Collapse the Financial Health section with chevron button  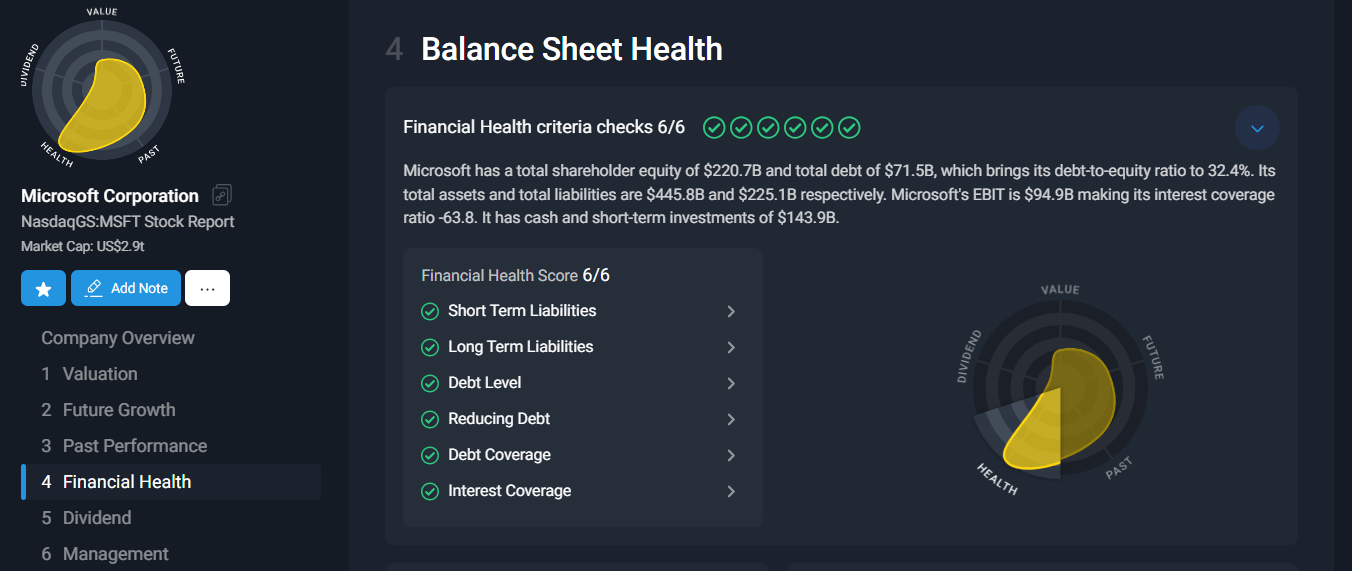point(1257,128)
